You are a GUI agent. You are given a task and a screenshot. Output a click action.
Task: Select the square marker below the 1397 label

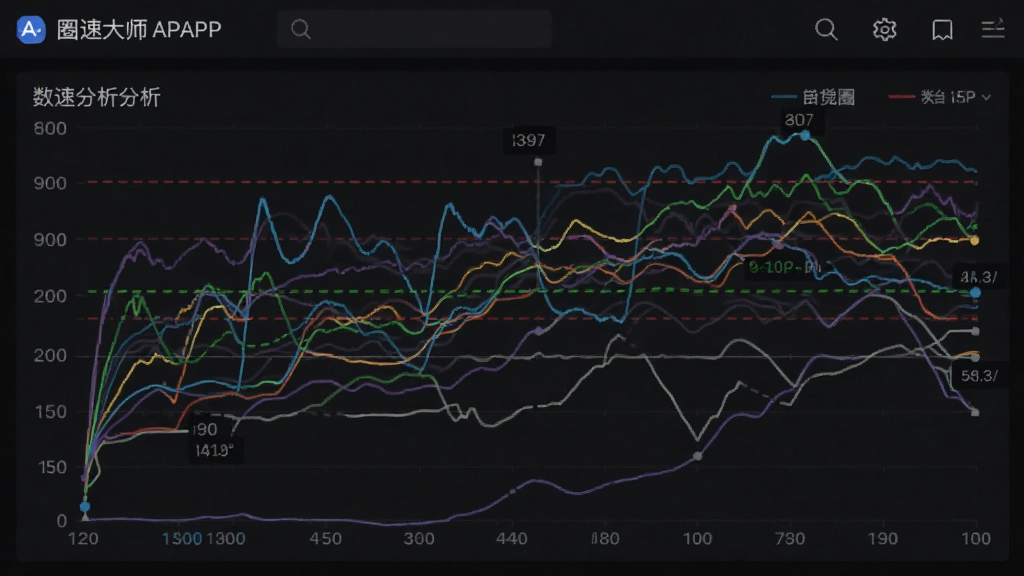(538, 162)
